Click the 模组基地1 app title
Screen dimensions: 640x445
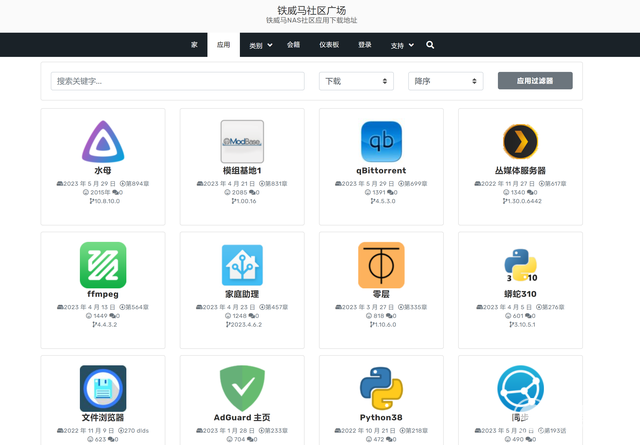point(242,171)
